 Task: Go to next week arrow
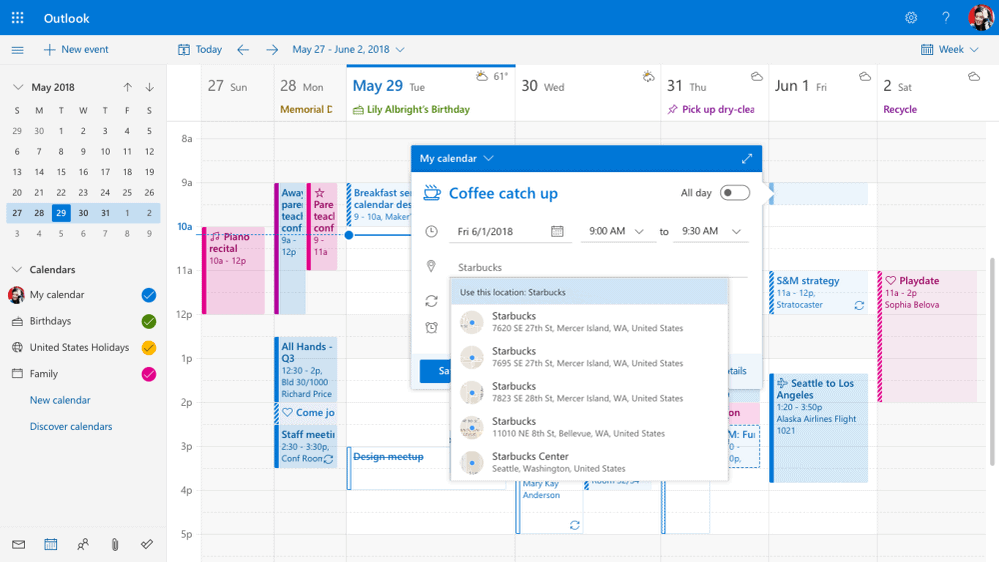[272, 49]
